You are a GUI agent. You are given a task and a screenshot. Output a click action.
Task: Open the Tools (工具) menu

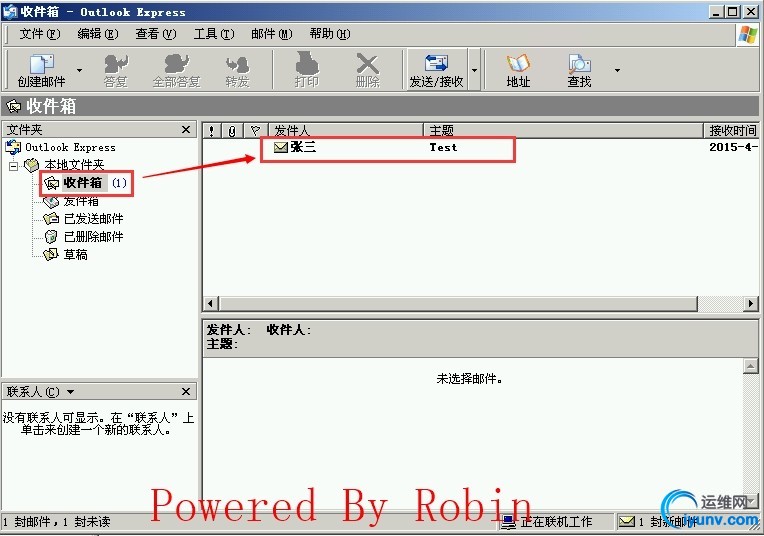(x=213, y=34)
